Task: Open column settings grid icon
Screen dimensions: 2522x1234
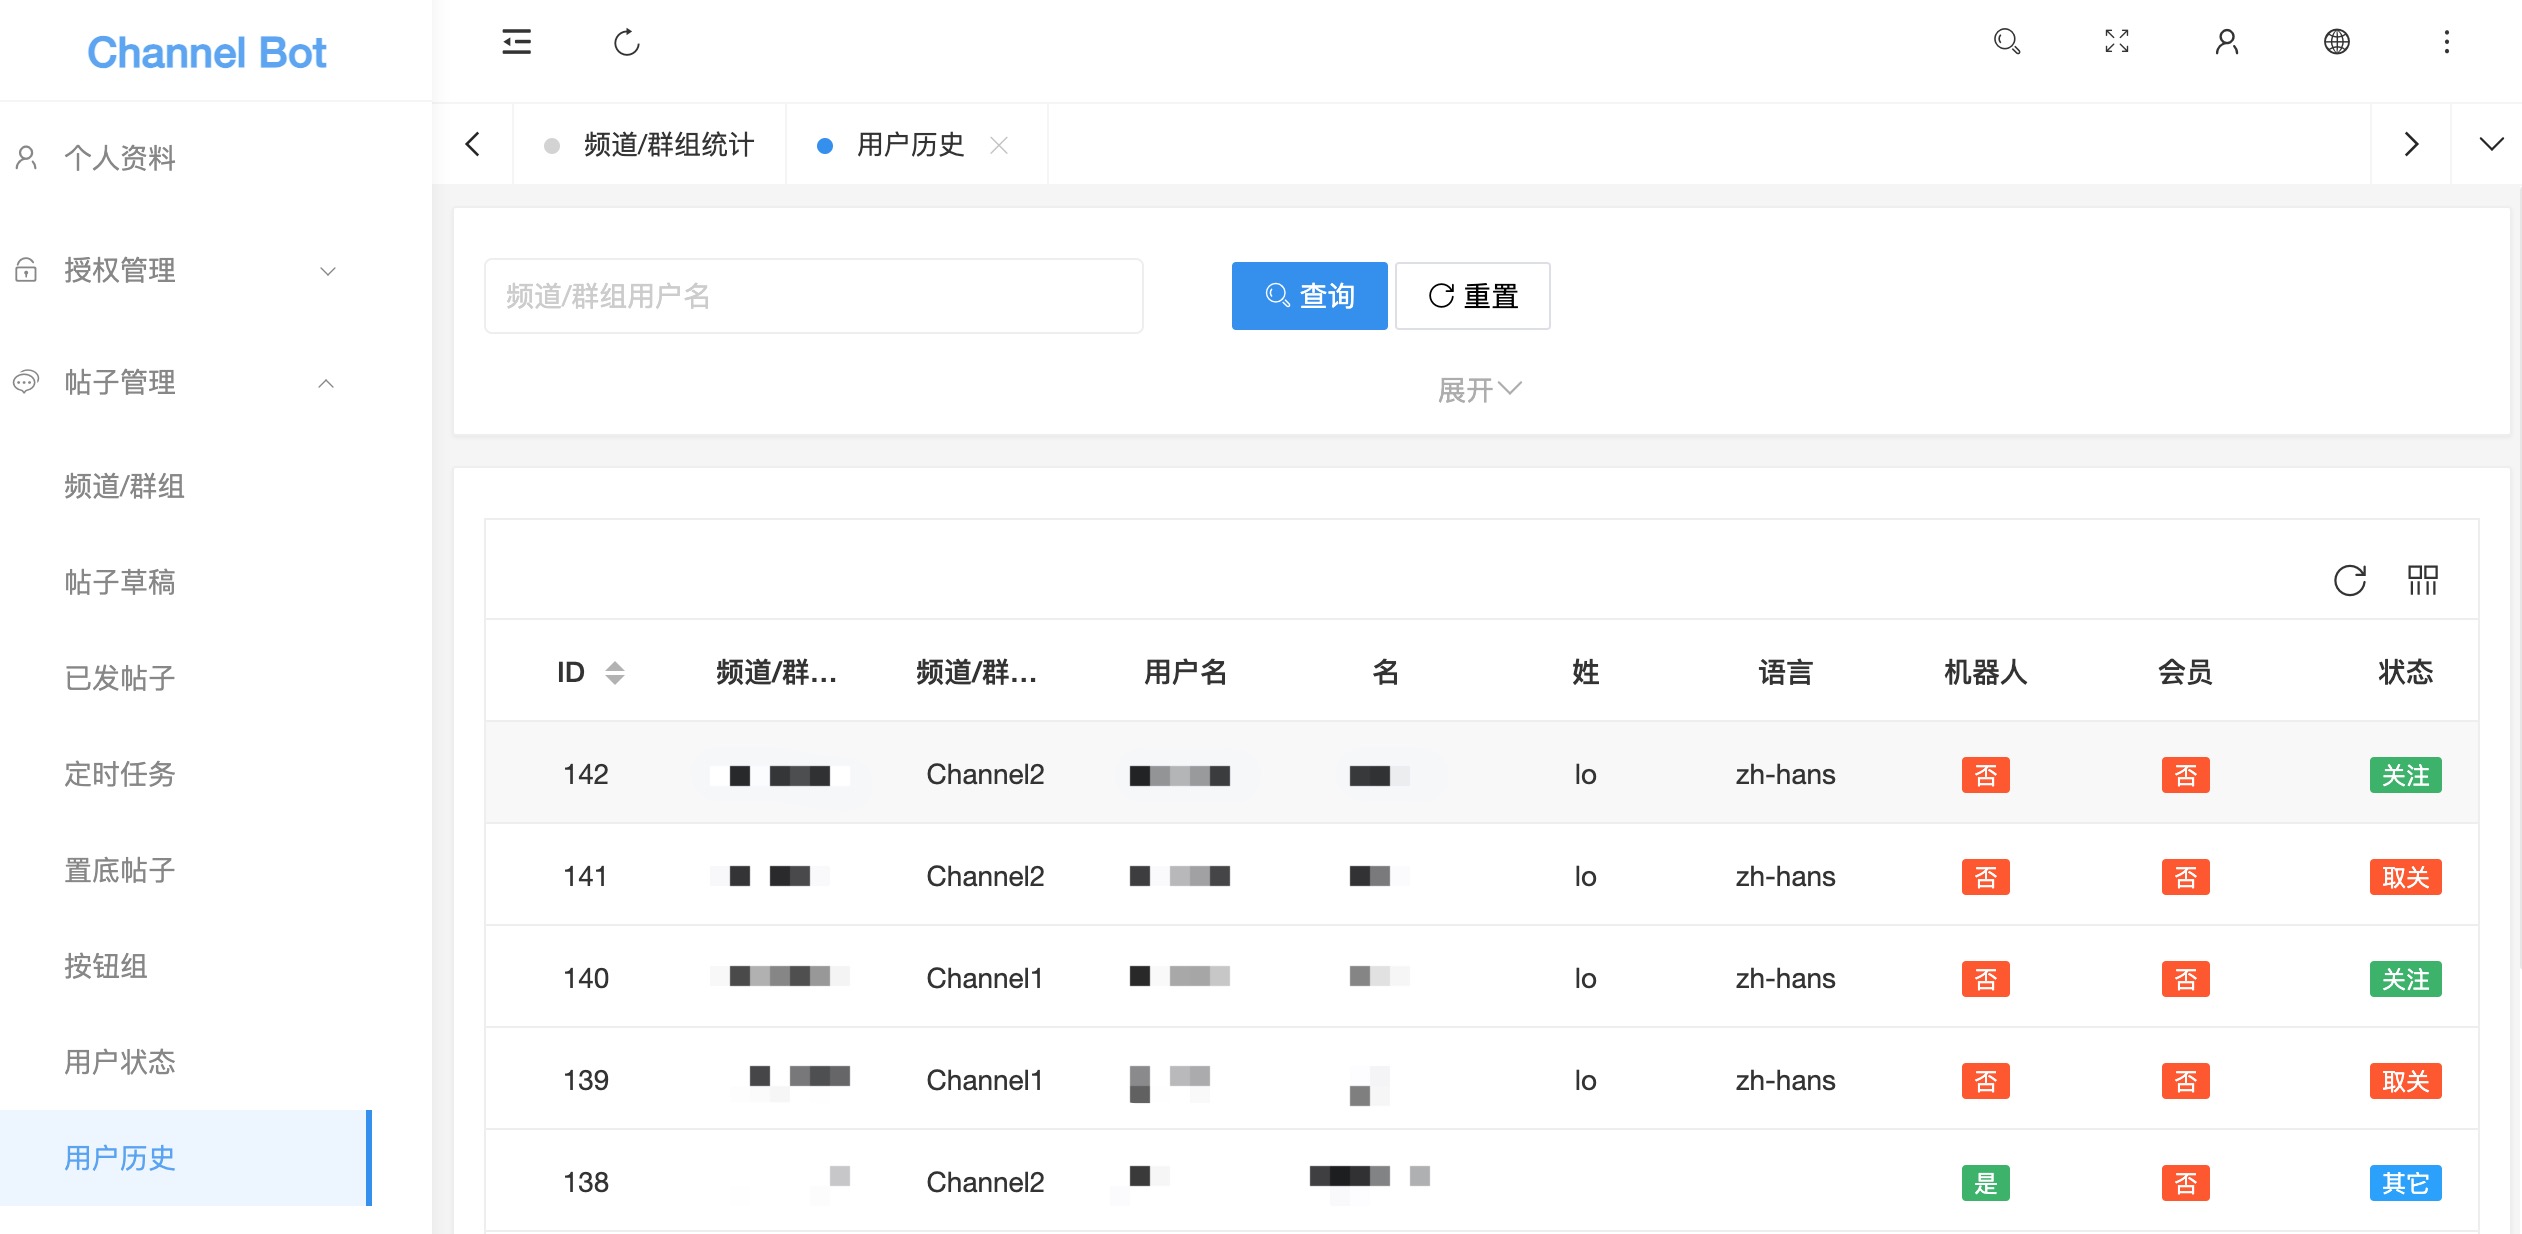Action: tap(2422, 580)
